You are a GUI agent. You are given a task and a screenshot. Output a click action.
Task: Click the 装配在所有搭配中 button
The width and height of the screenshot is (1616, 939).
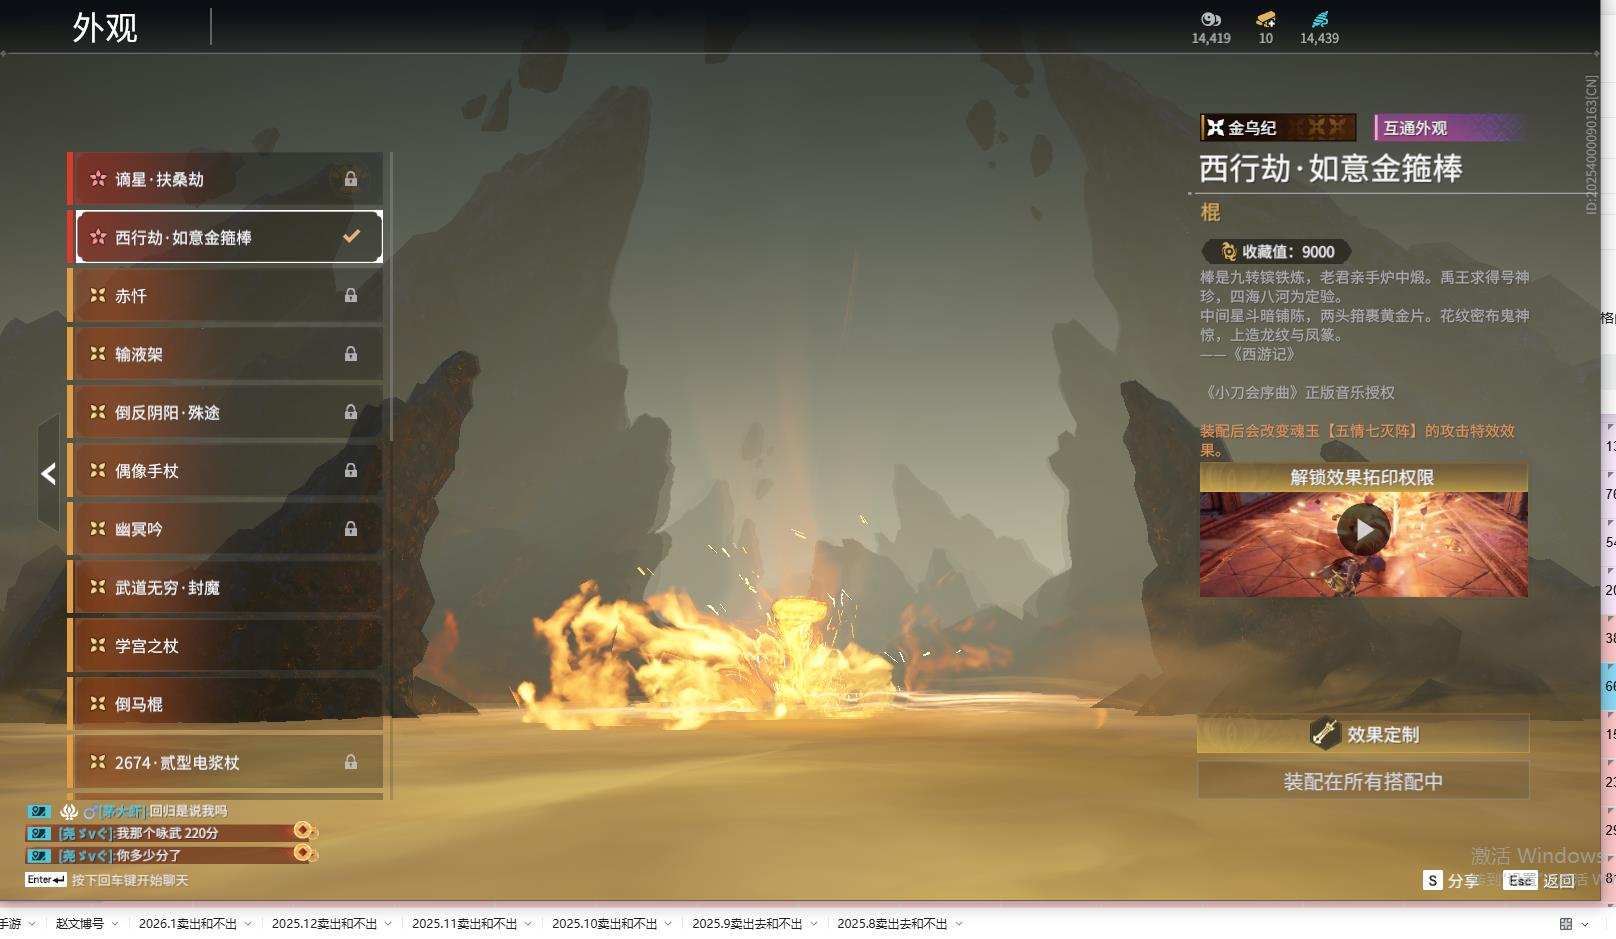[1363, 781]
